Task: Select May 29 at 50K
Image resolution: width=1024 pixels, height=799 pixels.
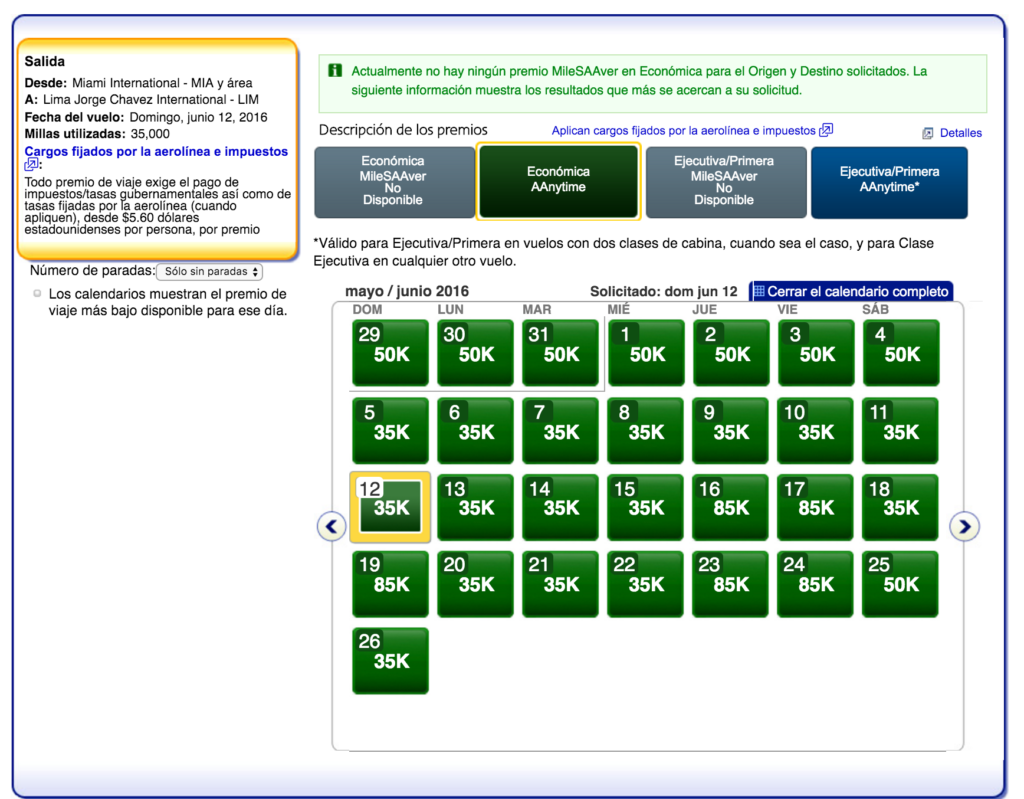Action: (x=391, y=353)
